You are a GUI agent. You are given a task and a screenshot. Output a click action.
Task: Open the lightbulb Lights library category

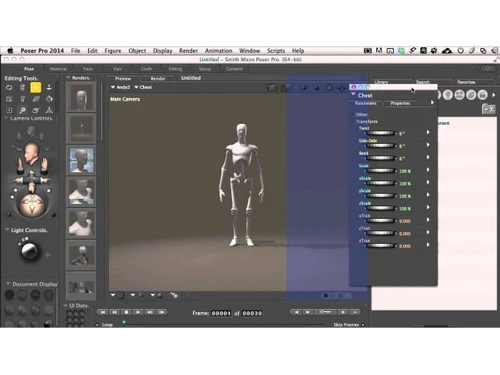pyautogui.click(x=448, y=95)
